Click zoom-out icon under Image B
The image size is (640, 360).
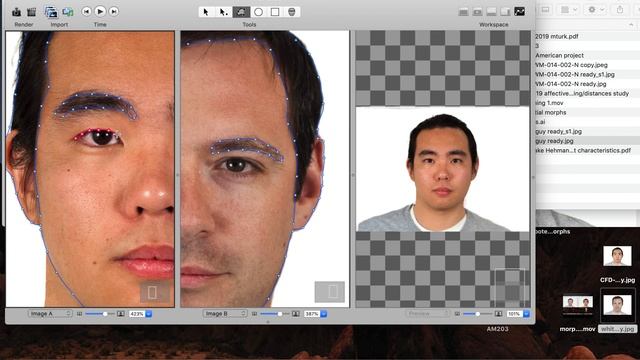[254, 314]
